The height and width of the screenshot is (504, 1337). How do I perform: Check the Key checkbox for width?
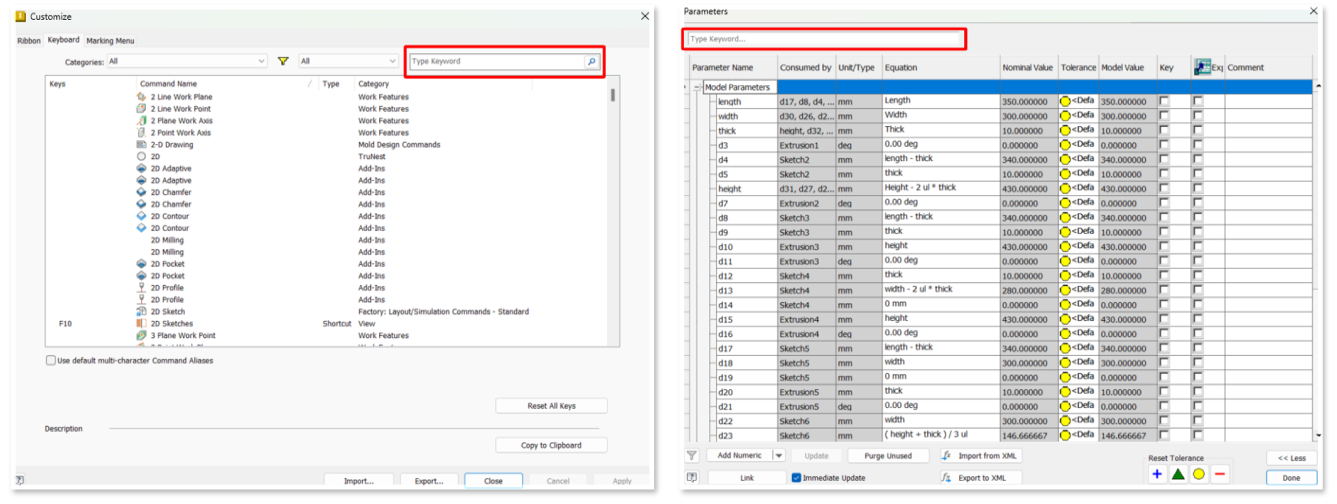(1164, 116)
